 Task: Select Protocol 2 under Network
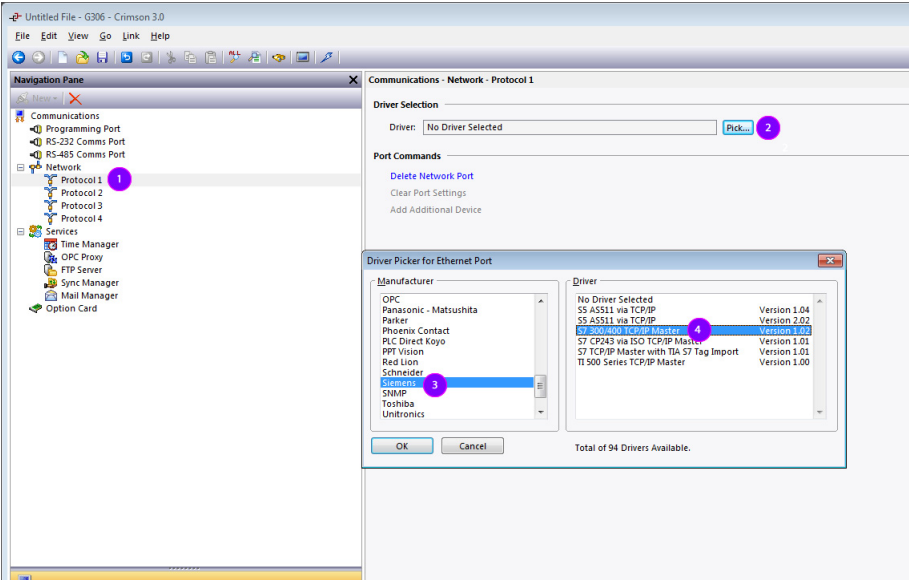[81, 193]
